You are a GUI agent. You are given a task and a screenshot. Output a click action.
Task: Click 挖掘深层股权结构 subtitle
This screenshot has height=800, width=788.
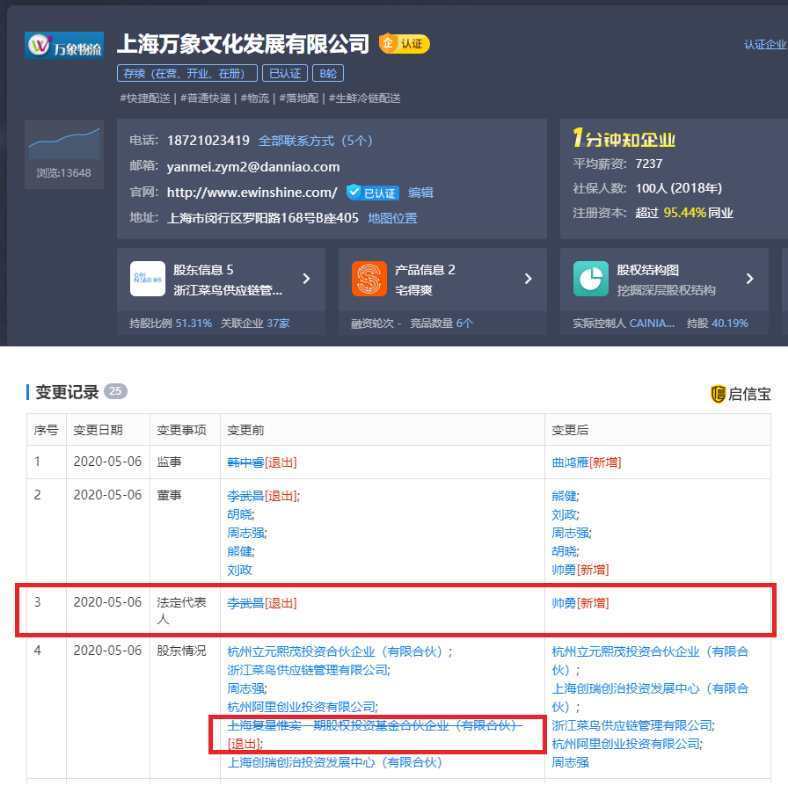point(666,290)
